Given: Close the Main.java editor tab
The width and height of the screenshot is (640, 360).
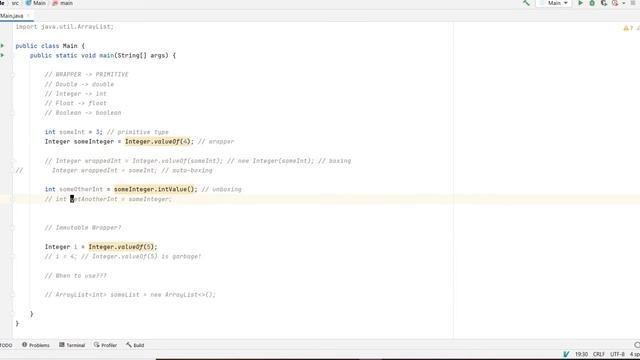Looking at the screenshot, I should click(28, 16).
